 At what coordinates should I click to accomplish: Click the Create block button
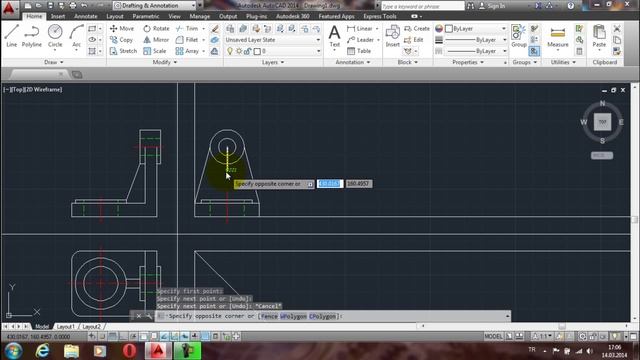click(417, 29)
